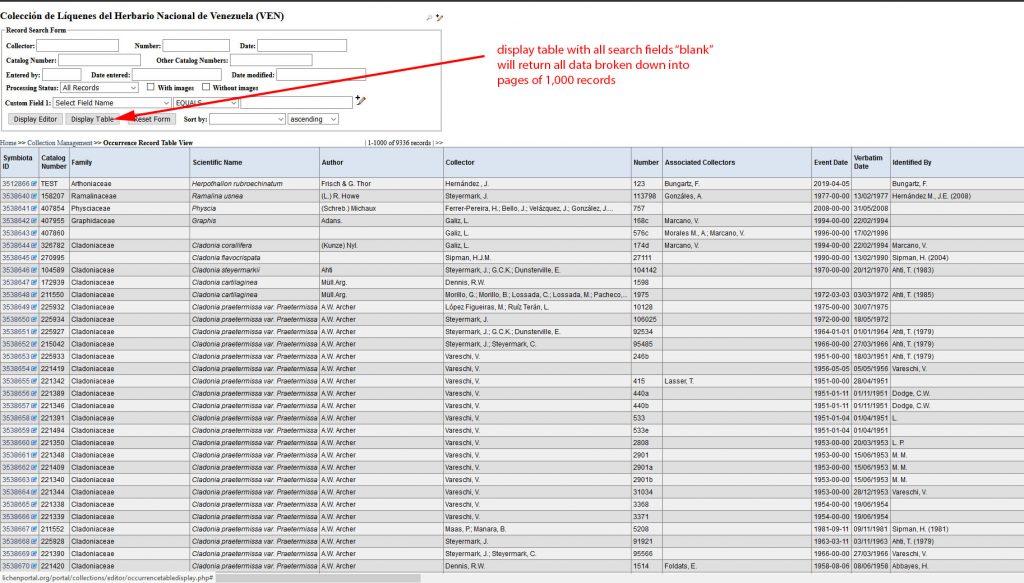Open the editor icon beside Symbiota ID 3538643
The width and height of the screenshot is (1024, 583).
pos(34,234)
